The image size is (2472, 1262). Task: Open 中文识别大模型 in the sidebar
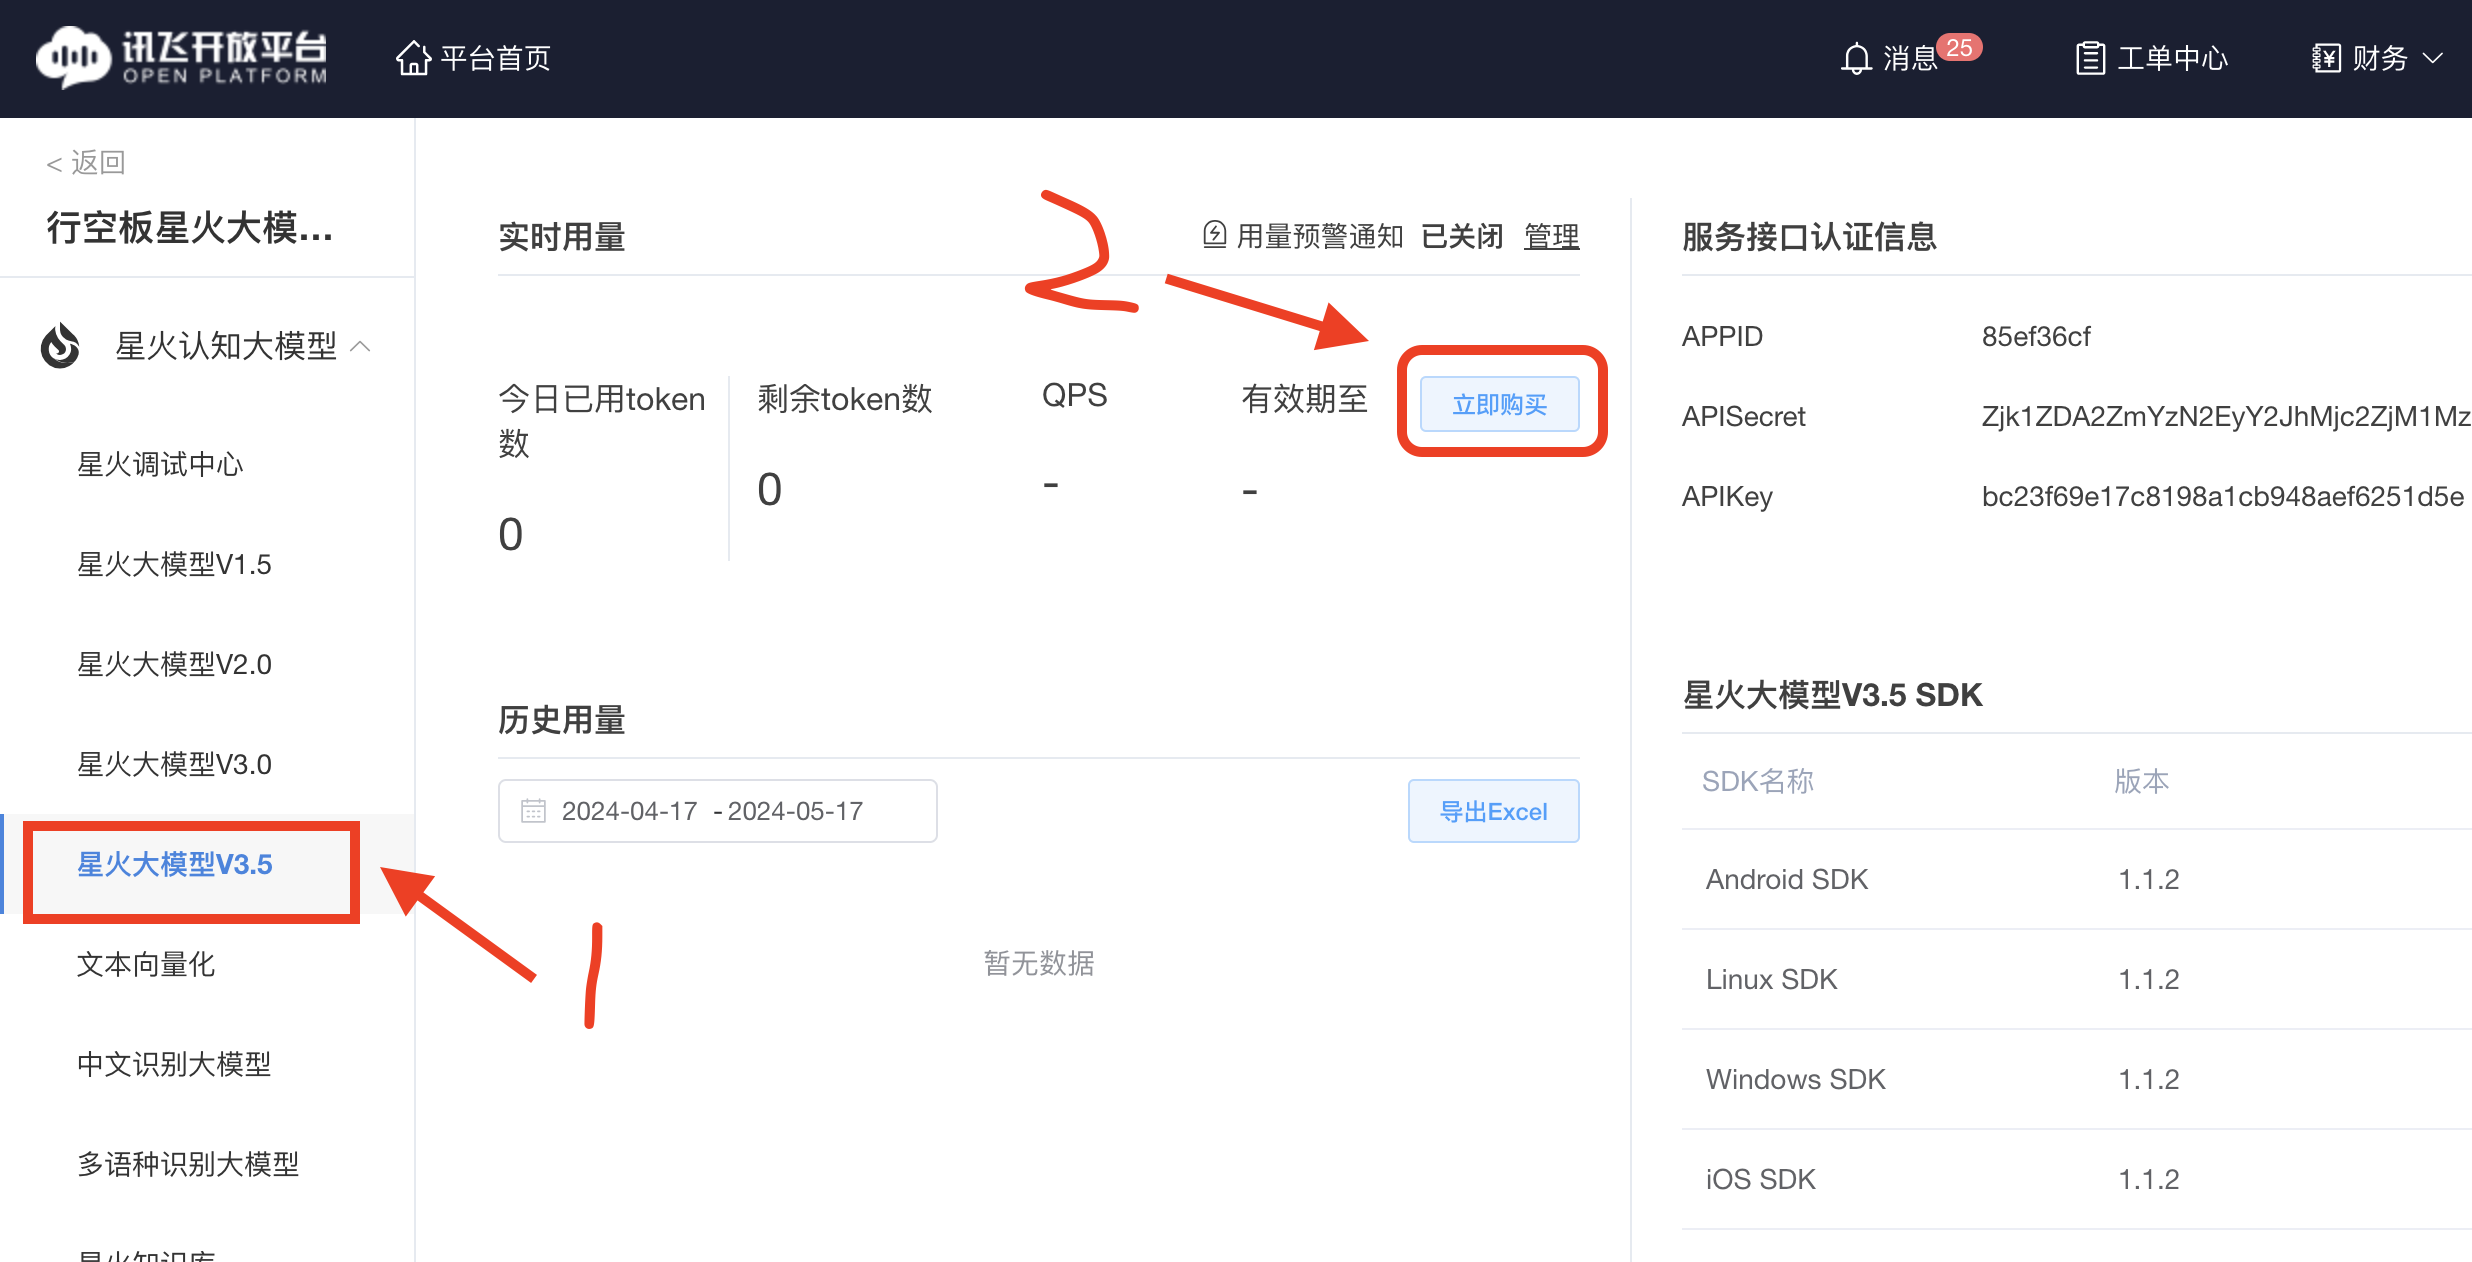tap(174, 1064)
